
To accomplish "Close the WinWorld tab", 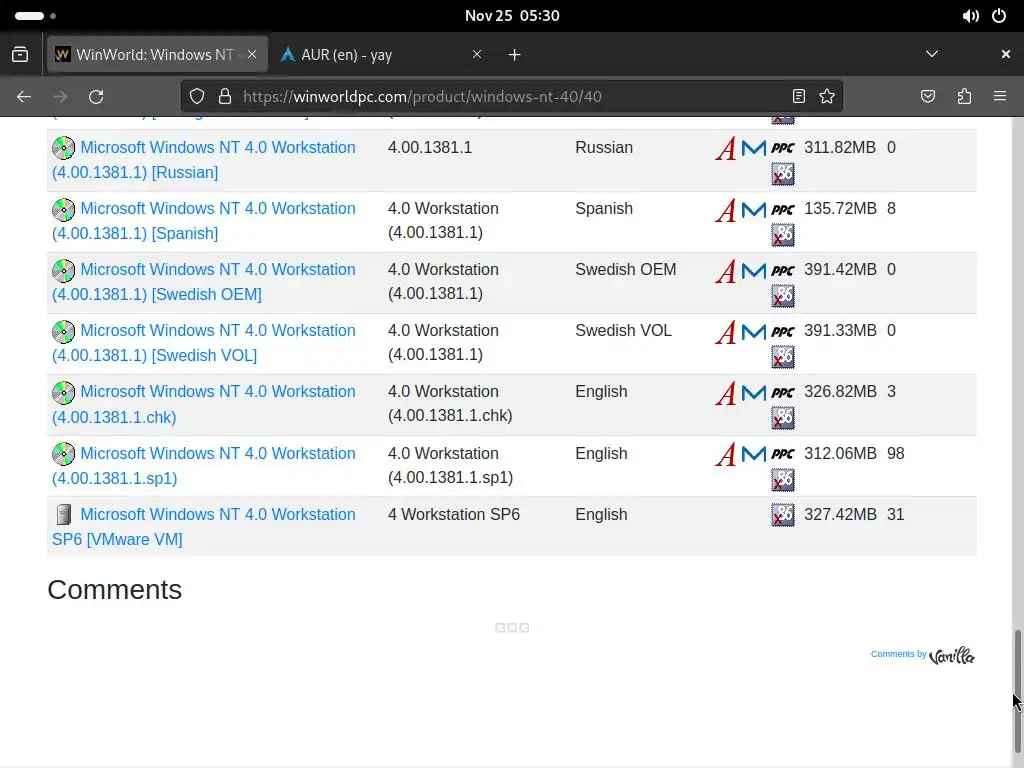I will [x=252, y=54].
